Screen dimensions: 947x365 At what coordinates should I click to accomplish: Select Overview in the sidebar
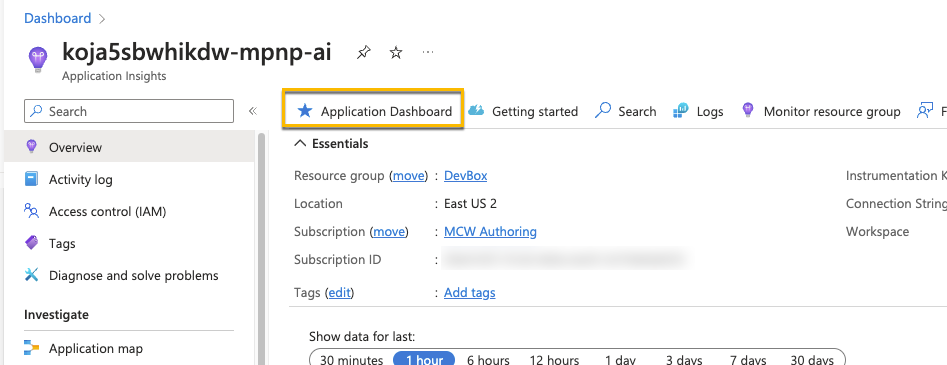click(x=129, y=147)
